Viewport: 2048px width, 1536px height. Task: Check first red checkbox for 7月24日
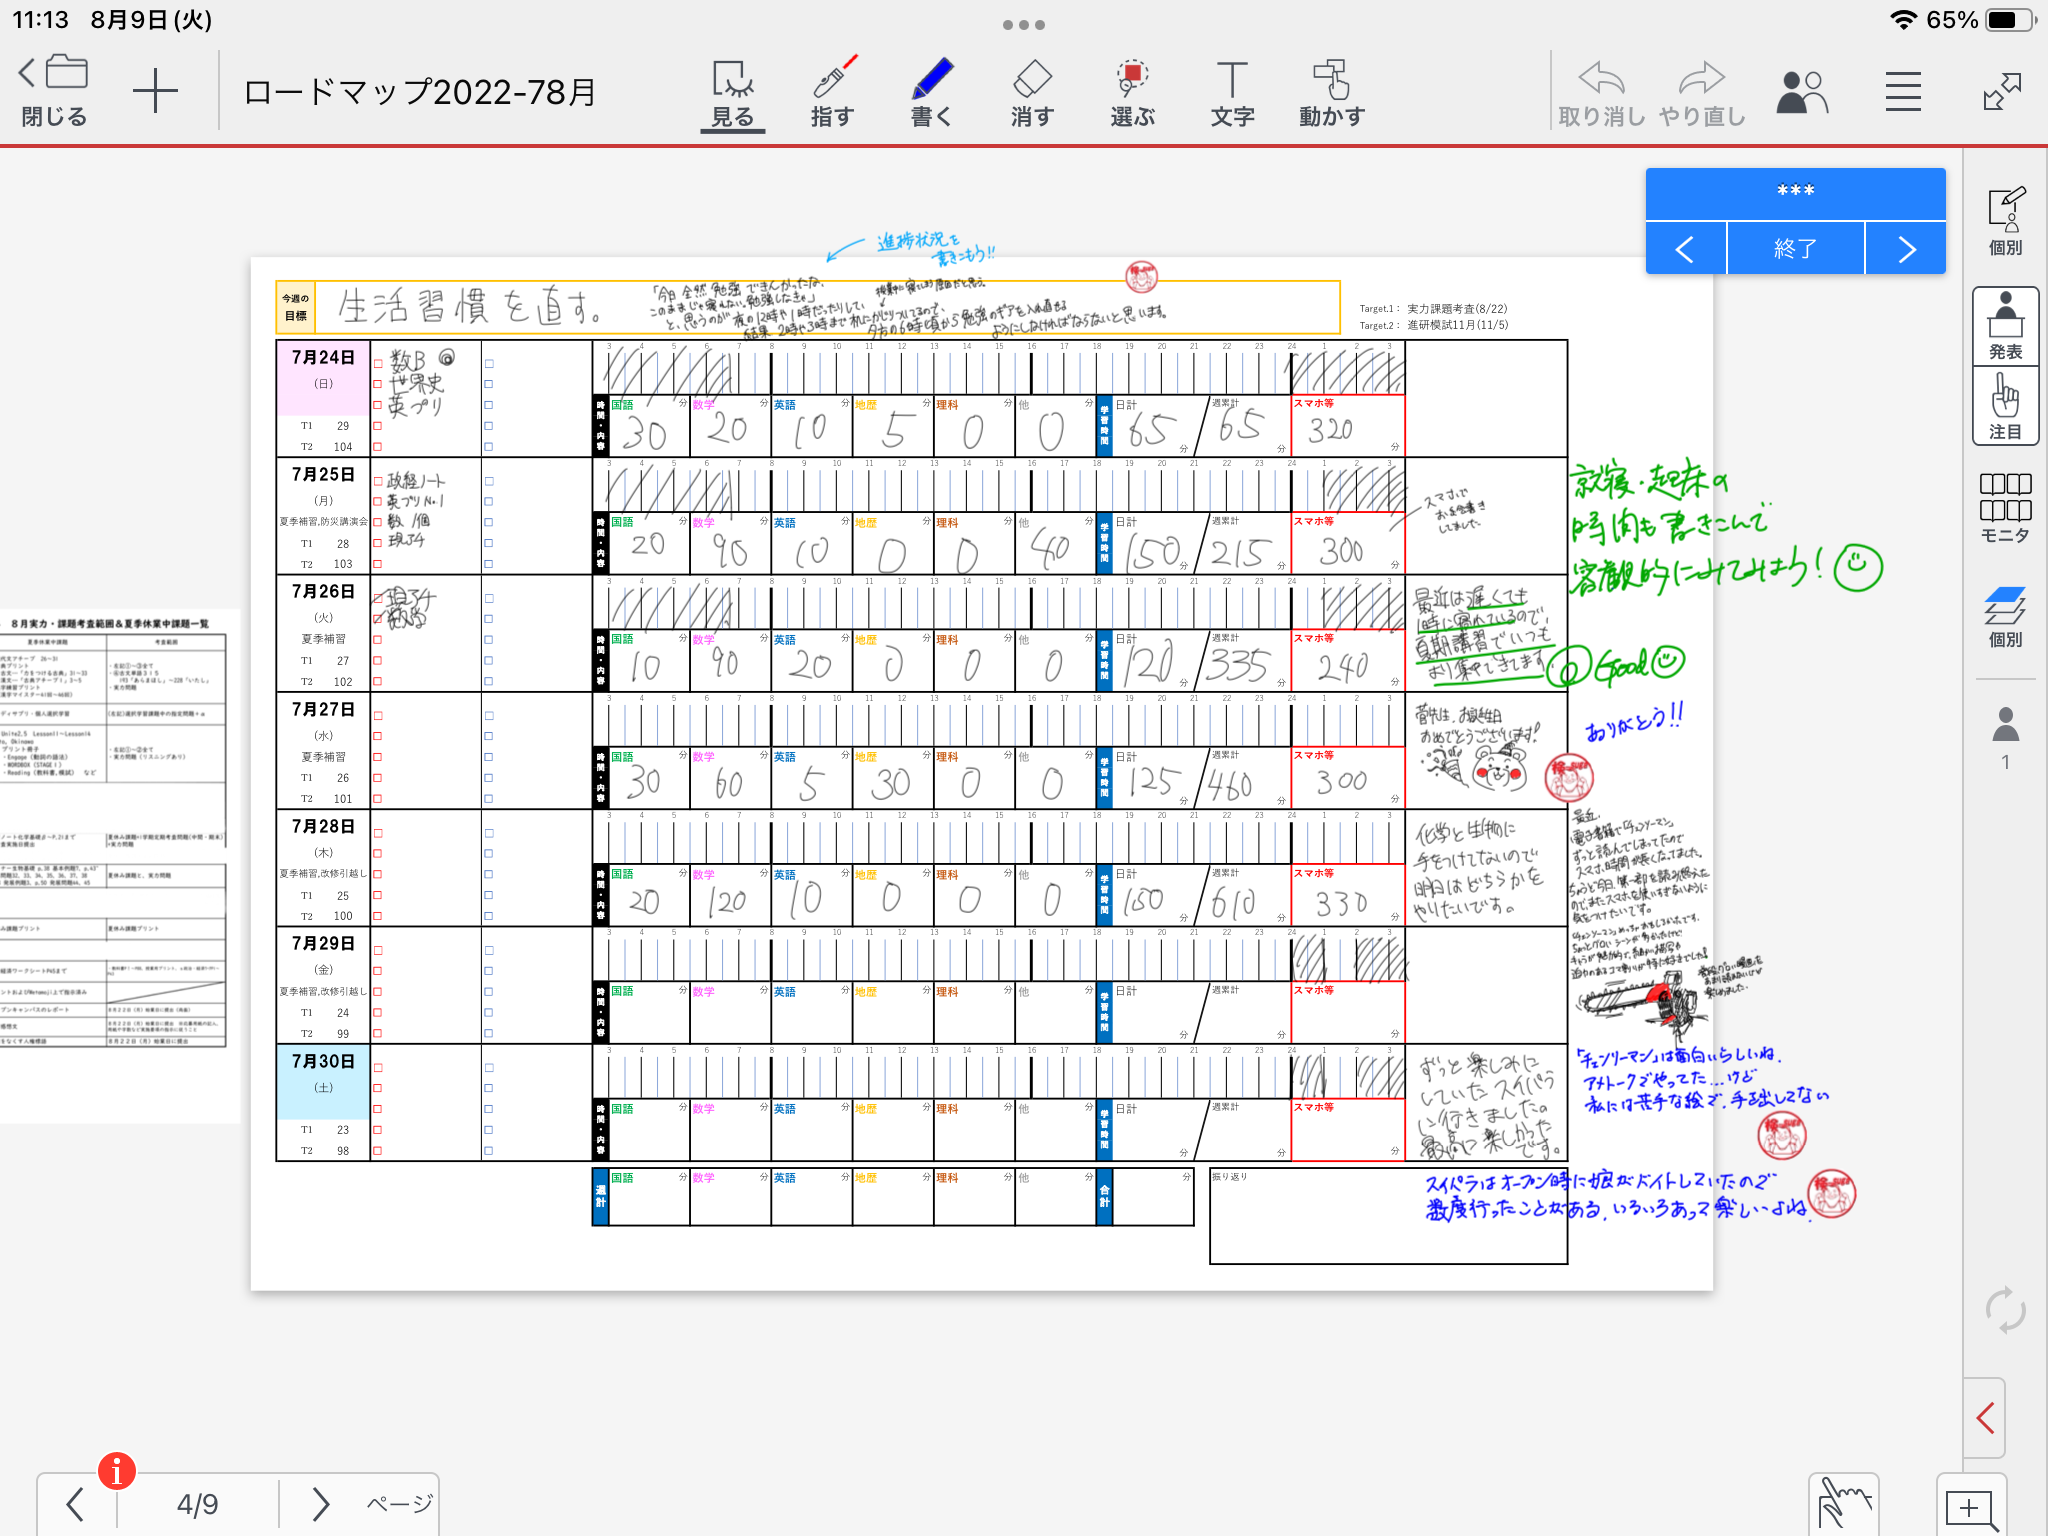378,364
